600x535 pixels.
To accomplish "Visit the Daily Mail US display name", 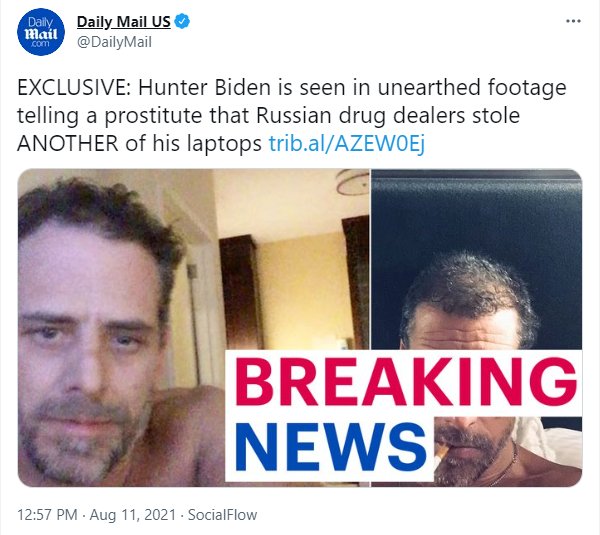I will coord(124,22).
